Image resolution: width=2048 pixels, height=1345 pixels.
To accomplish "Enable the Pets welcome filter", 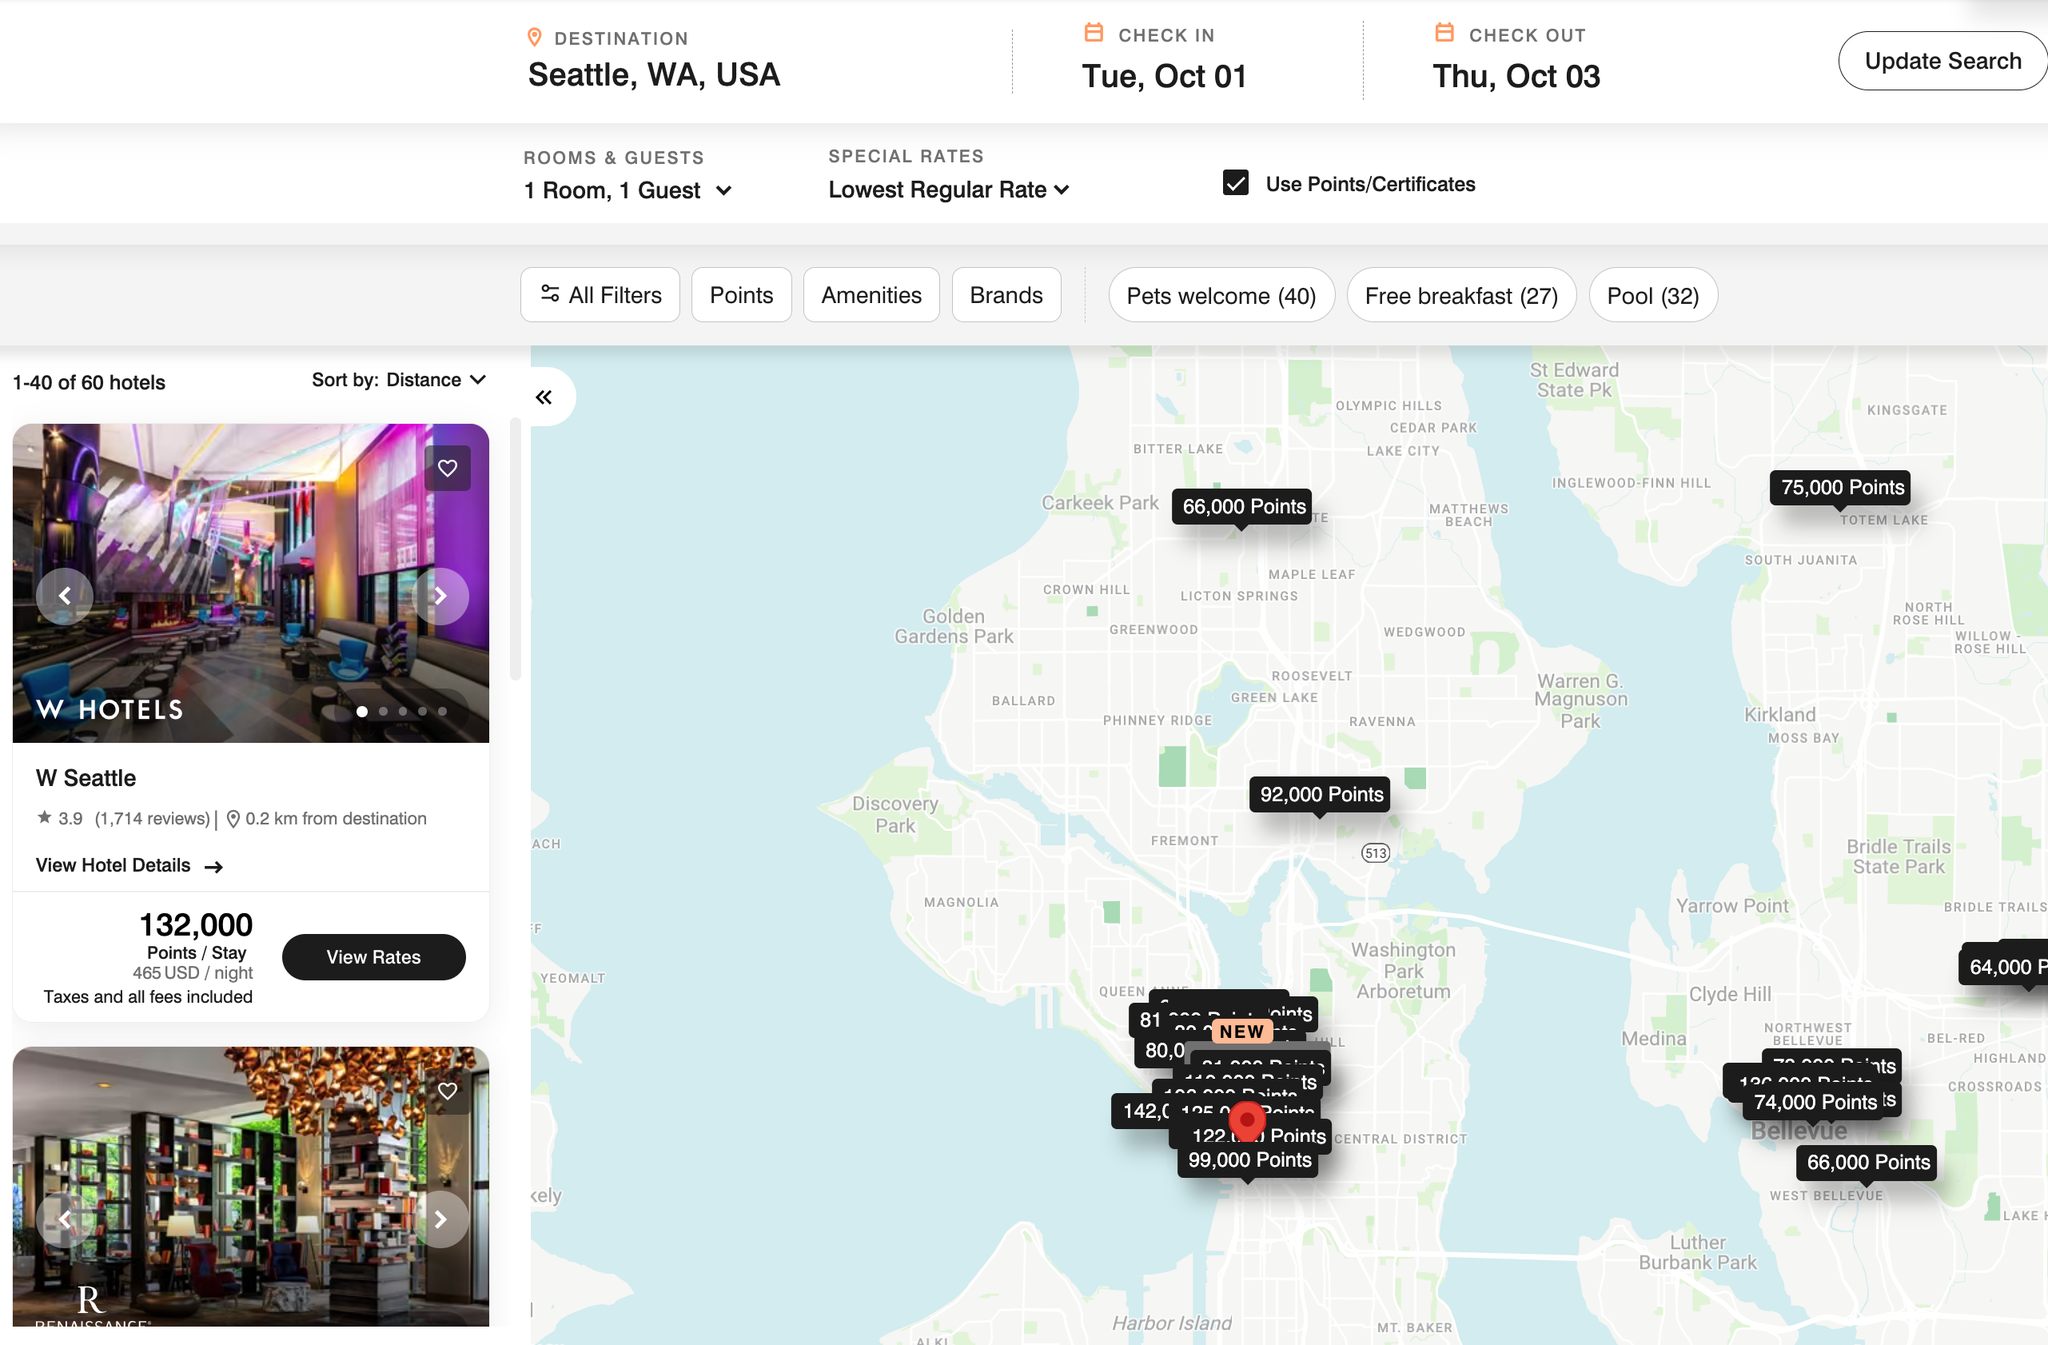I will [x=1220, y=295].
